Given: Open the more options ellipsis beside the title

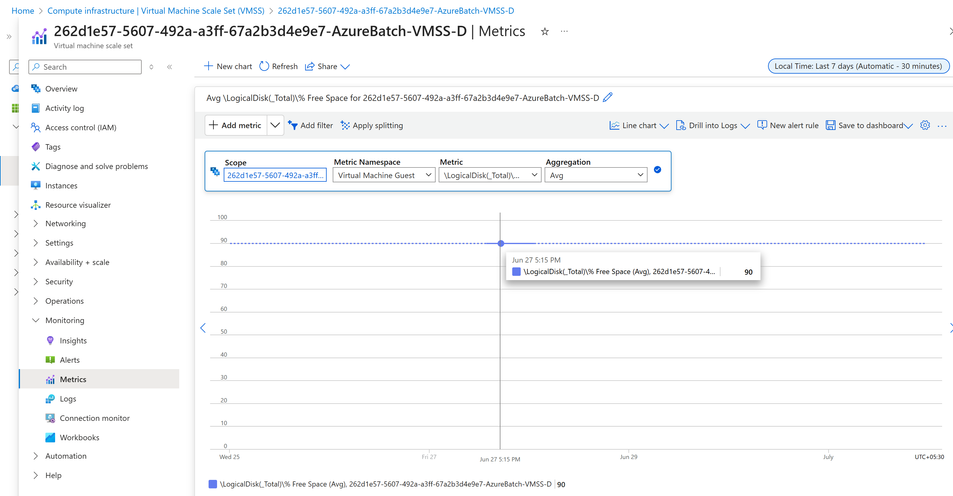Looking at the screenshot, I should (x=564, y=31).
